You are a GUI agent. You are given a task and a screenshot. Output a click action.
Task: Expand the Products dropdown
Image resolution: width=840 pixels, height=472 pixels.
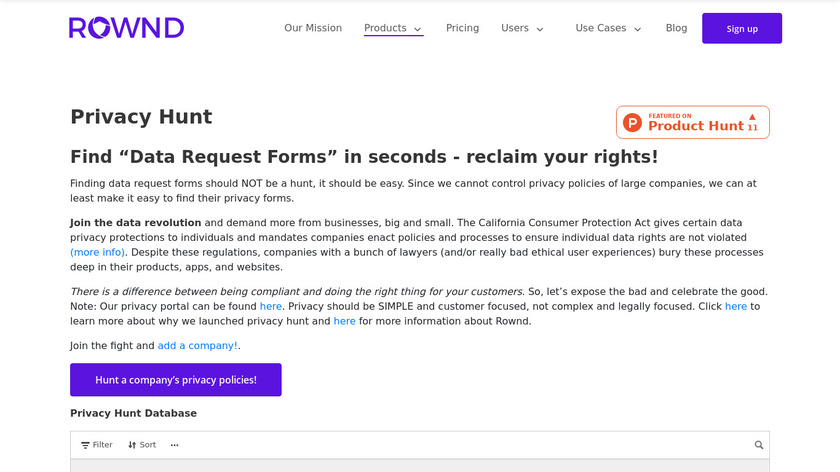[x=393, y=28]
